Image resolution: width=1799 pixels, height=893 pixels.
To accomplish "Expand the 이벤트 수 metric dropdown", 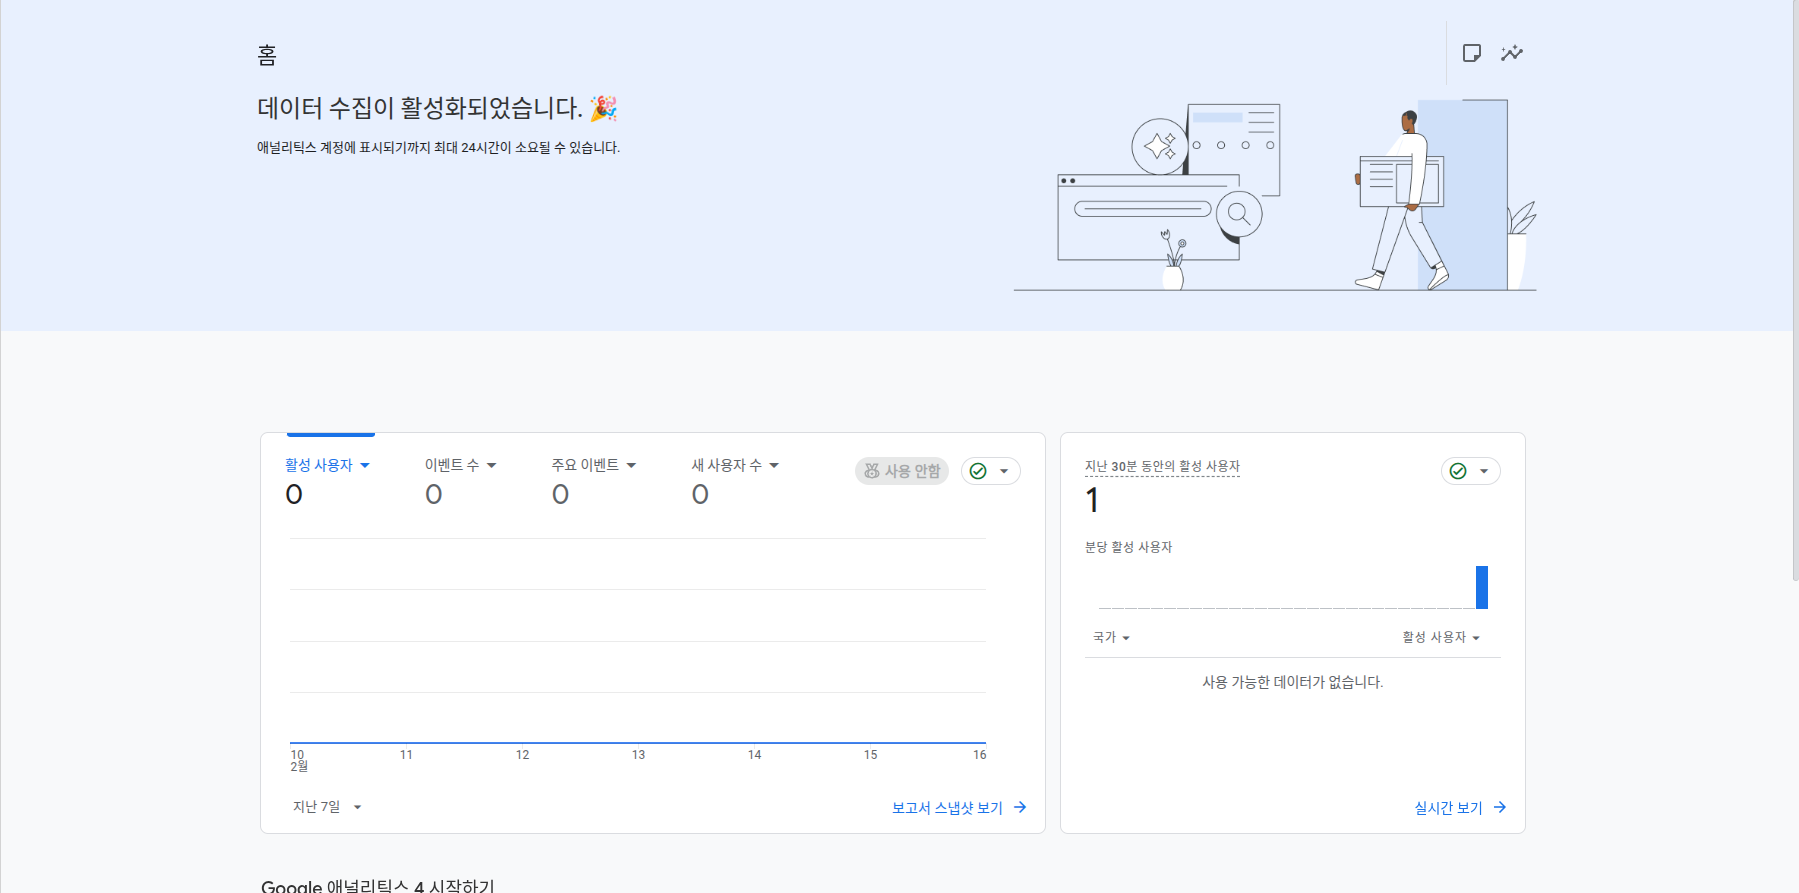I will pos(460,465).
